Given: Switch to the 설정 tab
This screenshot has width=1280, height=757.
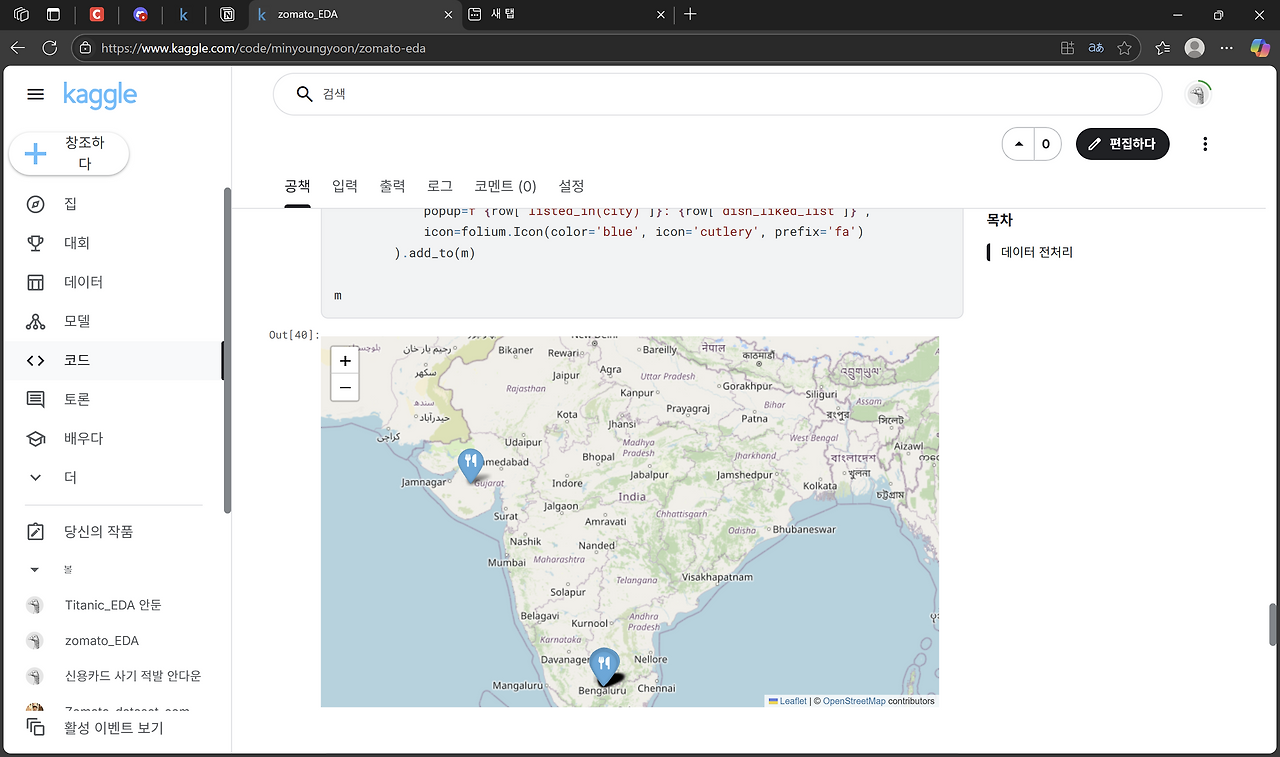Looking at the screenshot, I should pyautogui.click(x=571, y=186).
